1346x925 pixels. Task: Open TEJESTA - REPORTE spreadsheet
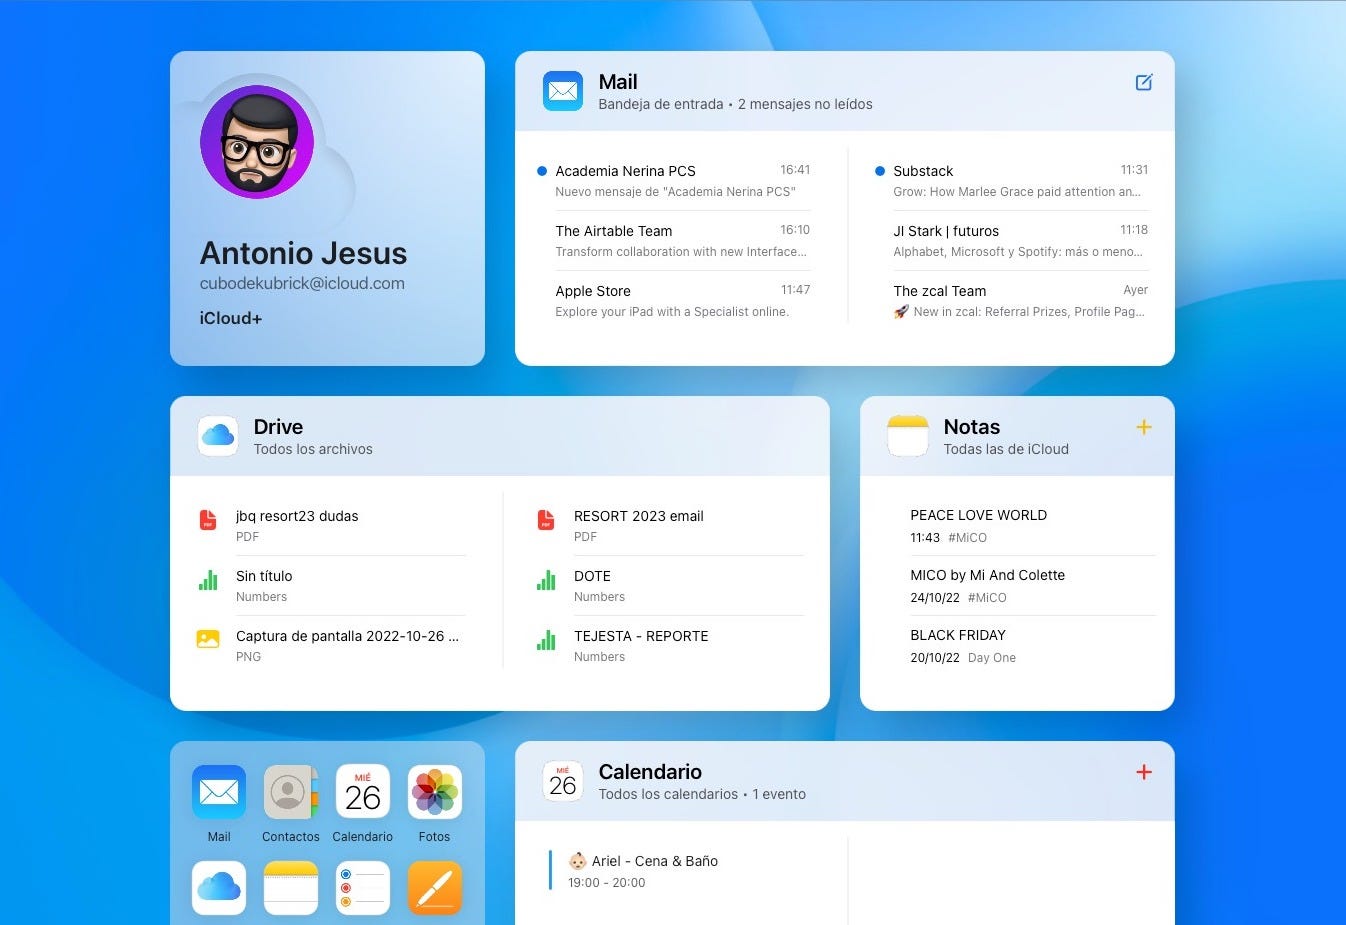[669, 646]
